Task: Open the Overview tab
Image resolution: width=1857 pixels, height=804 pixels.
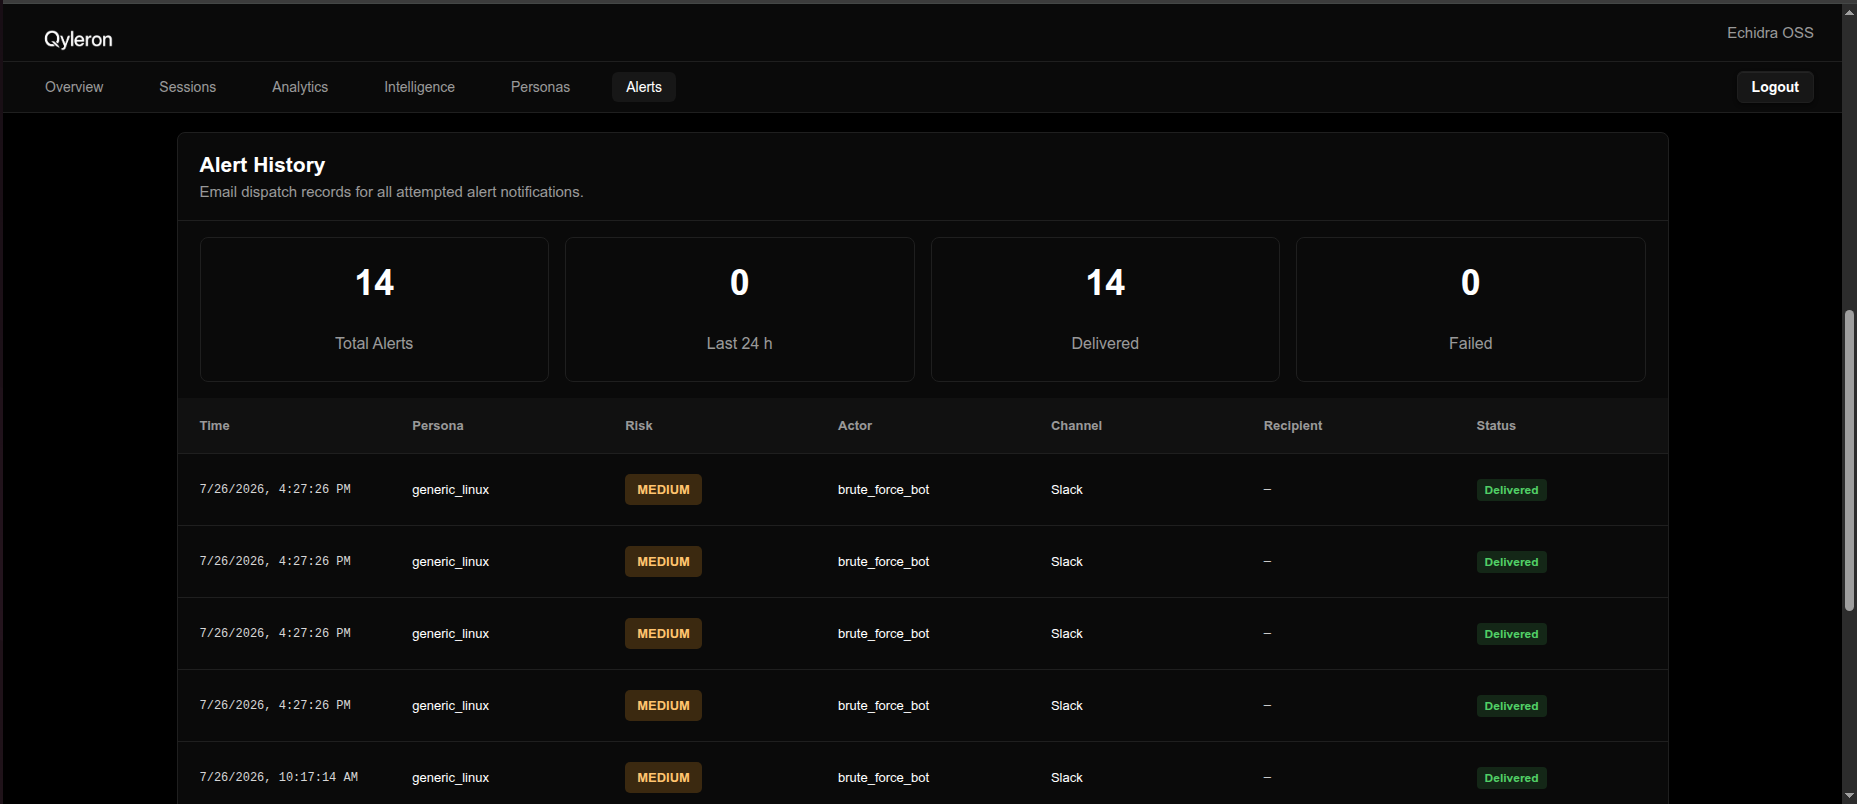Action: click(74, 87)
